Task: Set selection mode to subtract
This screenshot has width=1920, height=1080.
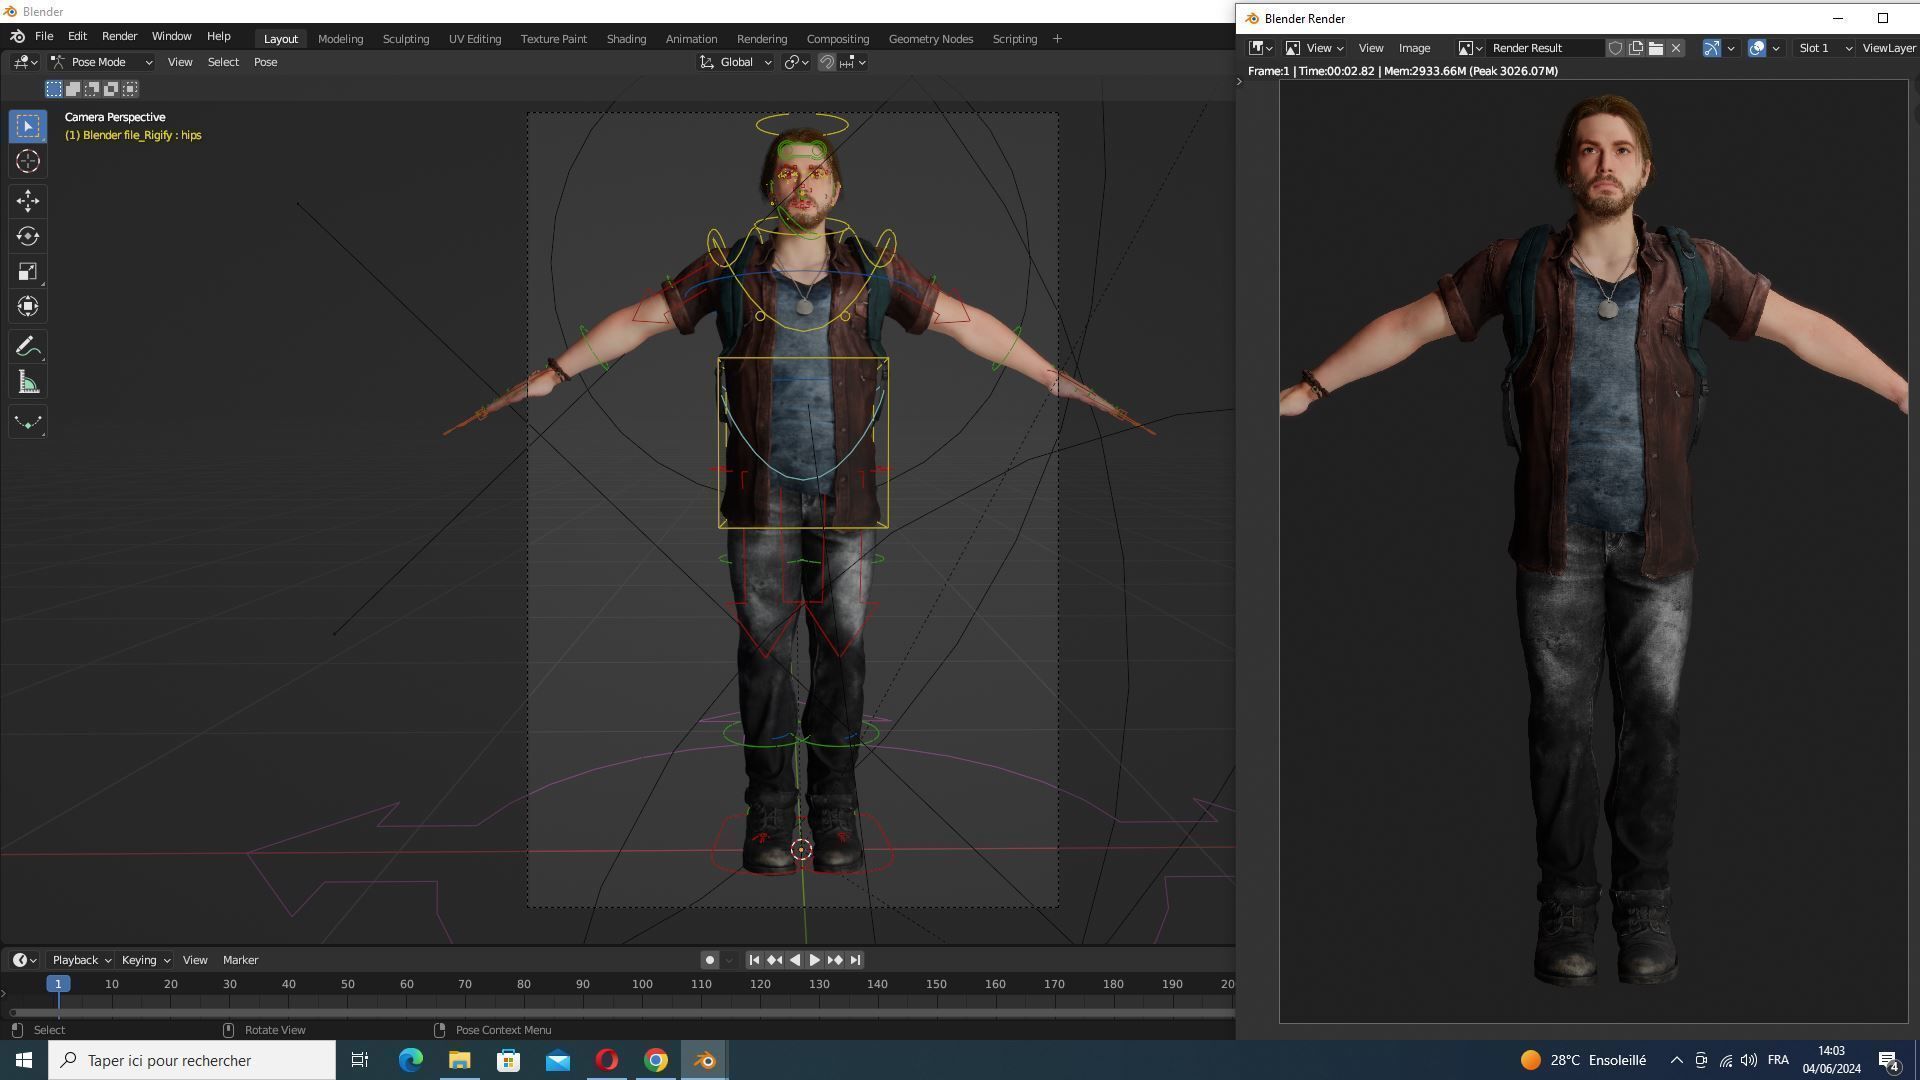Action: [x=92, y=89]
